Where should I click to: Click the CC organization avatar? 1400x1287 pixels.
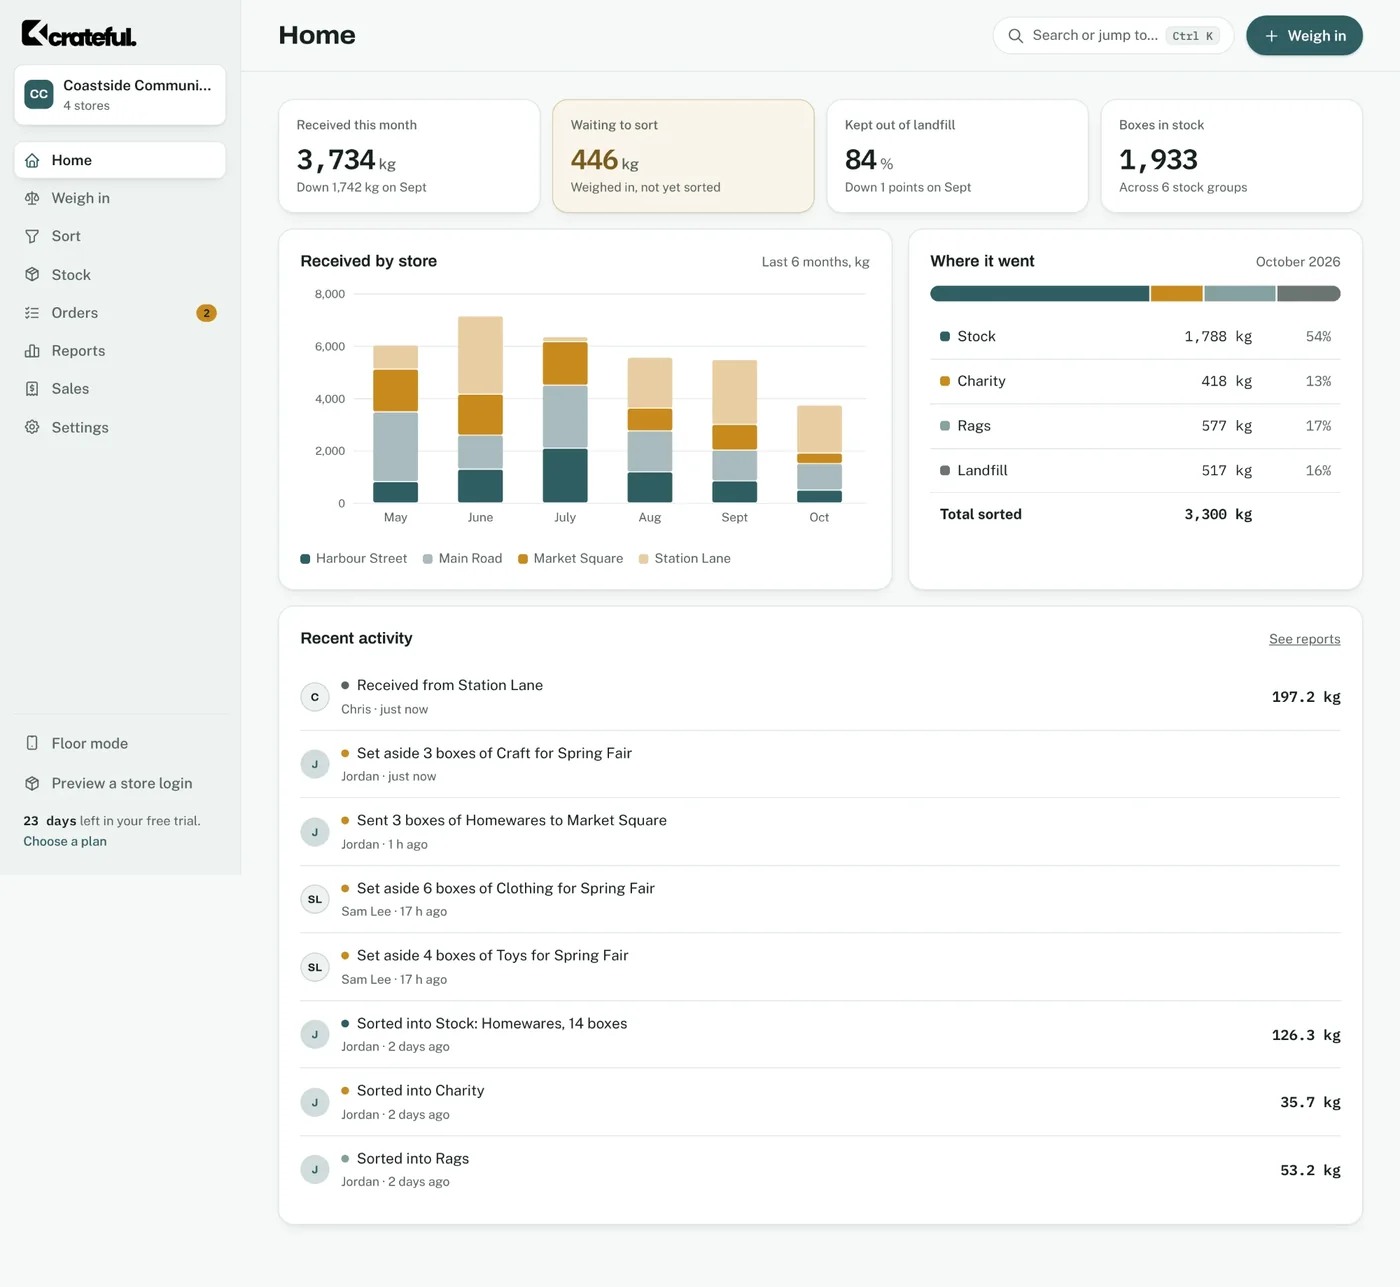(x=39, y=94)
